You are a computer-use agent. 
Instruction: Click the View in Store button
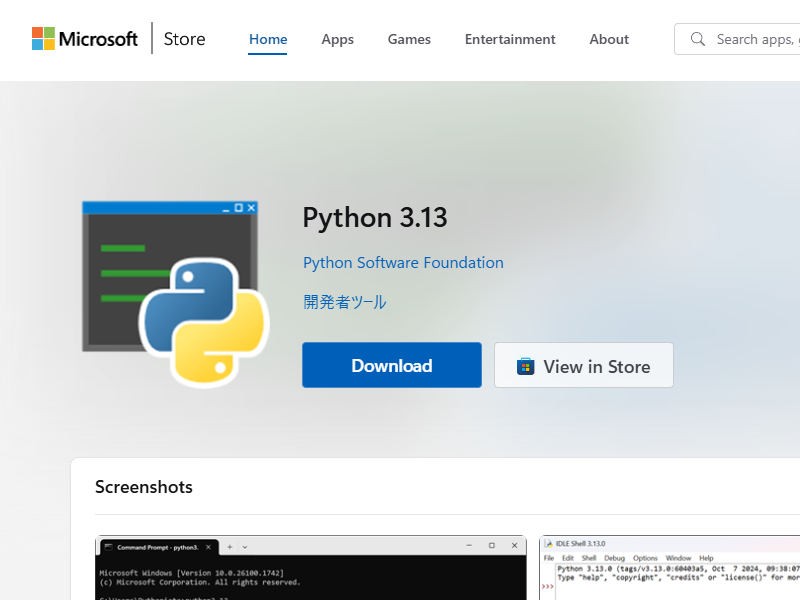[583, 365]
